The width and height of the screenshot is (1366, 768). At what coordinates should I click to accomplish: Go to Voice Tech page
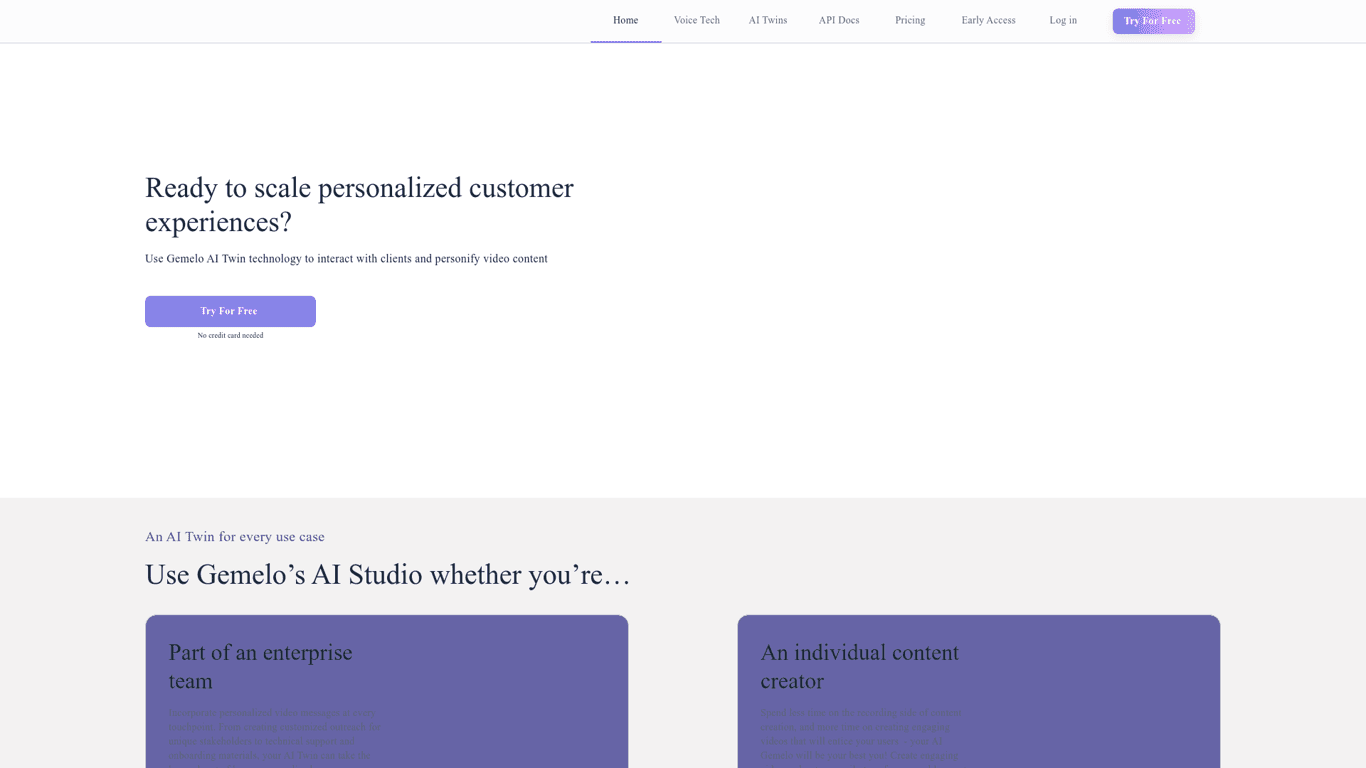coord(696,21)
